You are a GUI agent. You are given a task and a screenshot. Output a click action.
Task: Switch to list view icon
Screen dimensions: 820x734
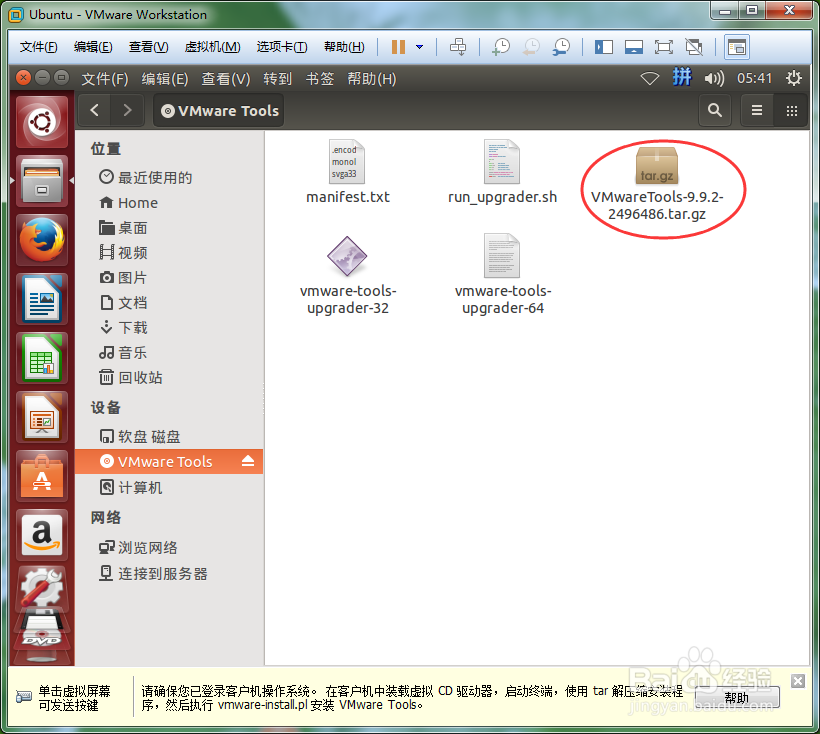pyautogui.click(x=757, y=110)
